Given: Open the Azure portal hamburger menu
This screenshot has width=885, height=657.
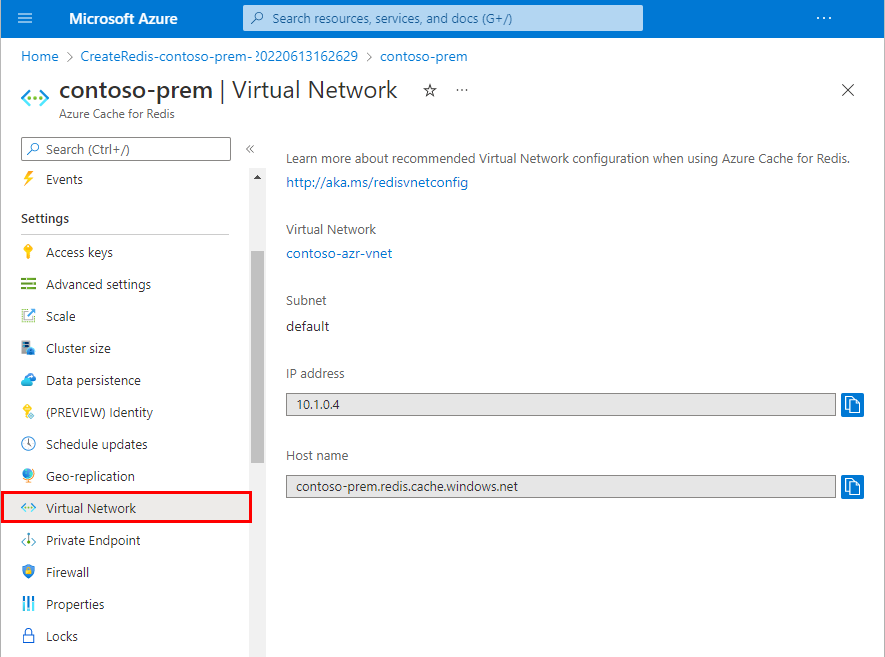Looking at the screenshot, I should tap(25, 18).
